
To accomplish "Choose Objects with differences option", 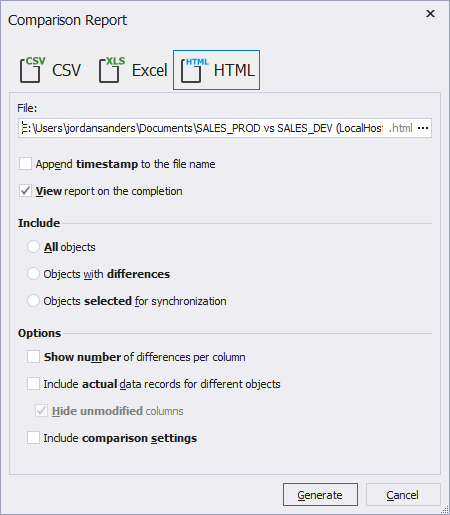I will click(33, 274).
